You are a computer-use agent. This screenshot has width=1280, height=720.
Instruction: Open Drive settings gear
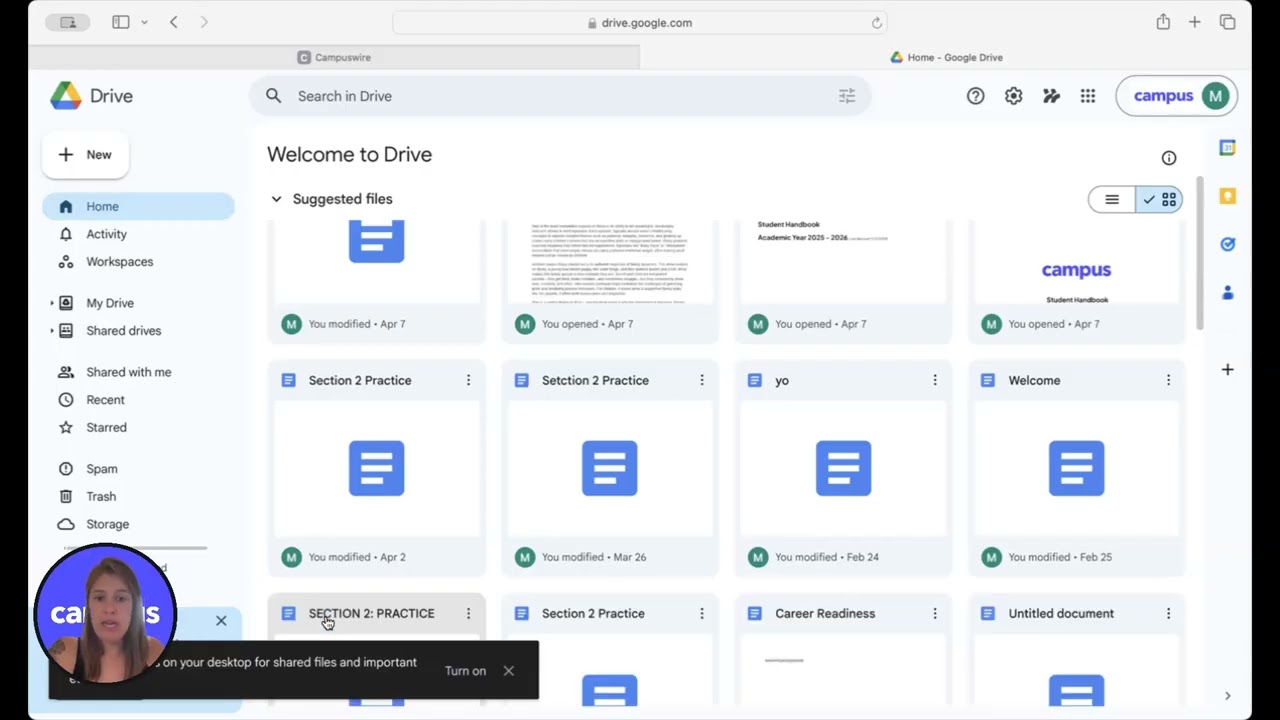coord(1013,96)
